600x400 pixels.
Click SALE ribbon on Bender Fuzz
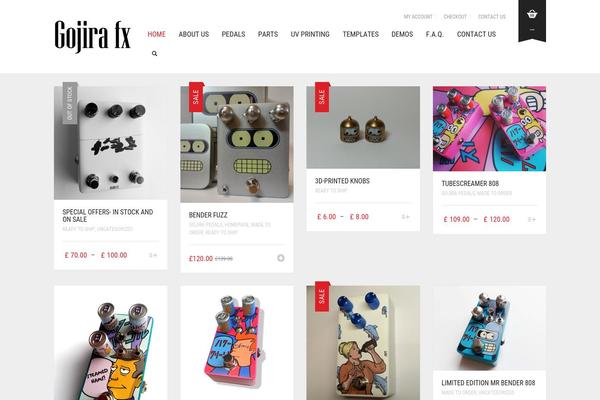pyautogui.click(x=196, y=97)
